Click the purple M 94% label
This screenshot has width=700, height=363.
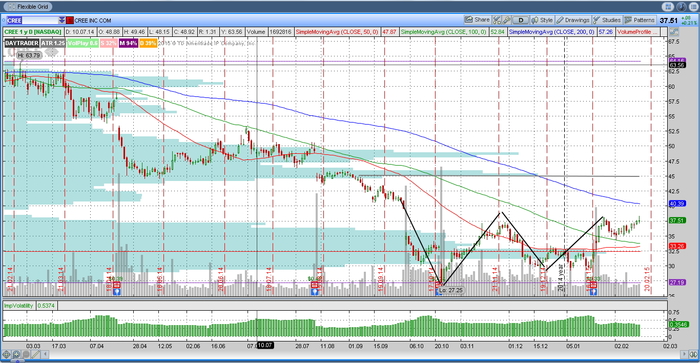(129, 43)
